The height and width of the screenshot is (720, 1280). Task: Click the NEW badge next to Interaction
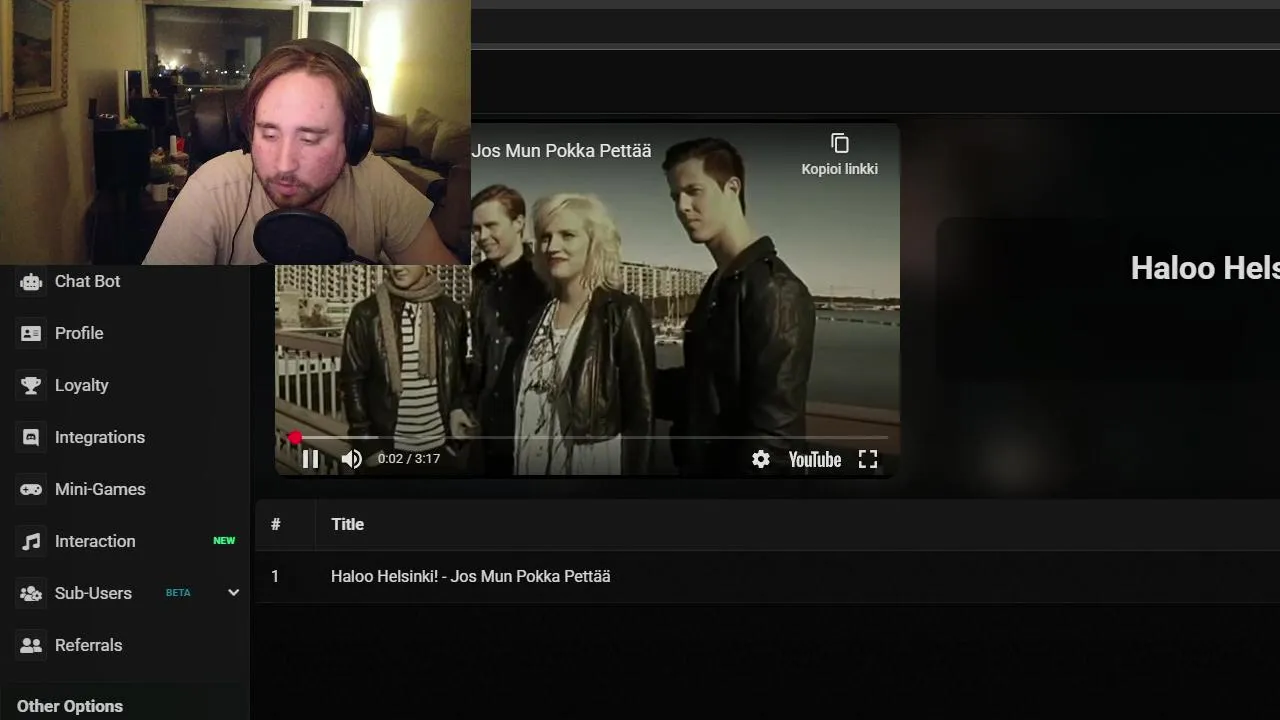pyautogui.click(x=224, y=541)
